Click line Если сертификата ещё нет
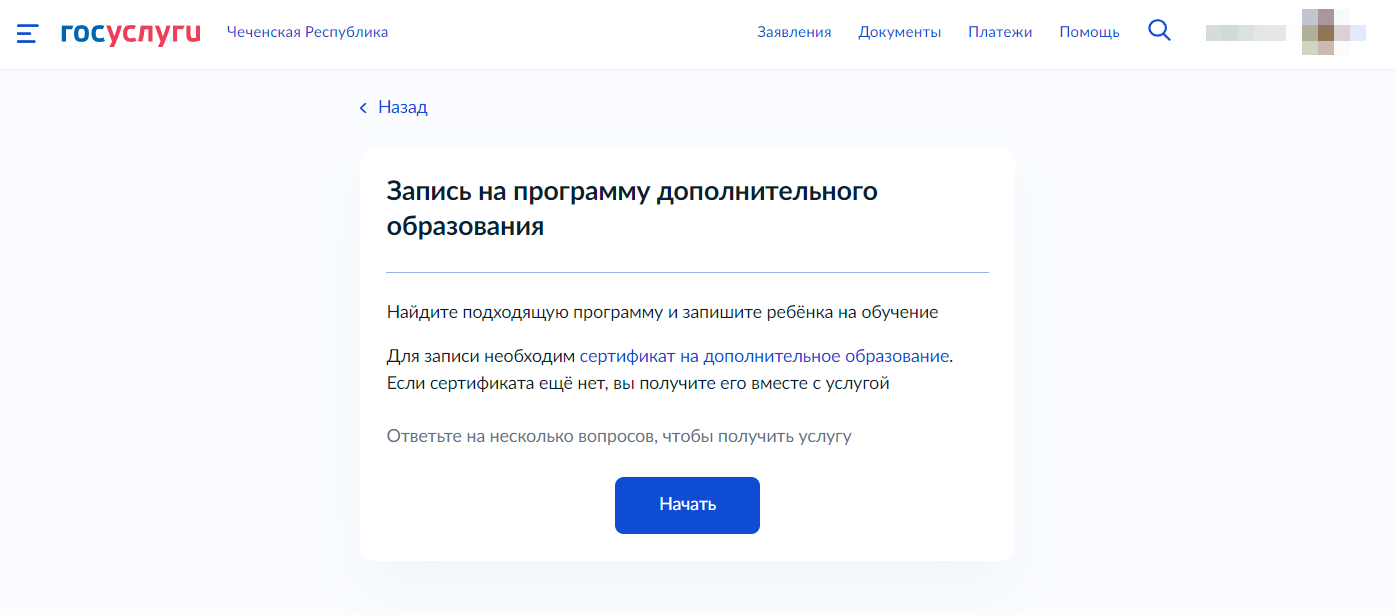The height and width of the screenshot is (615, 1397). tap(637, 383)
